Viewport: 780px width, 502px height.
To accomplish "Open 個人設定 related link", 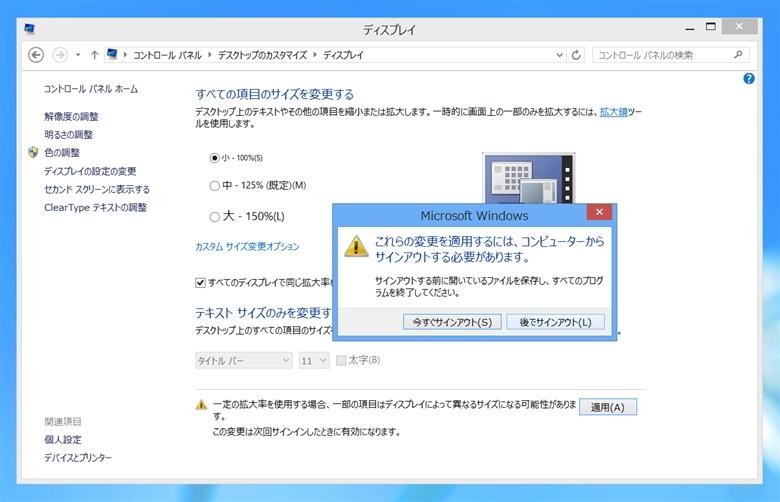I will pyautogui.click(x=63, y=440).
